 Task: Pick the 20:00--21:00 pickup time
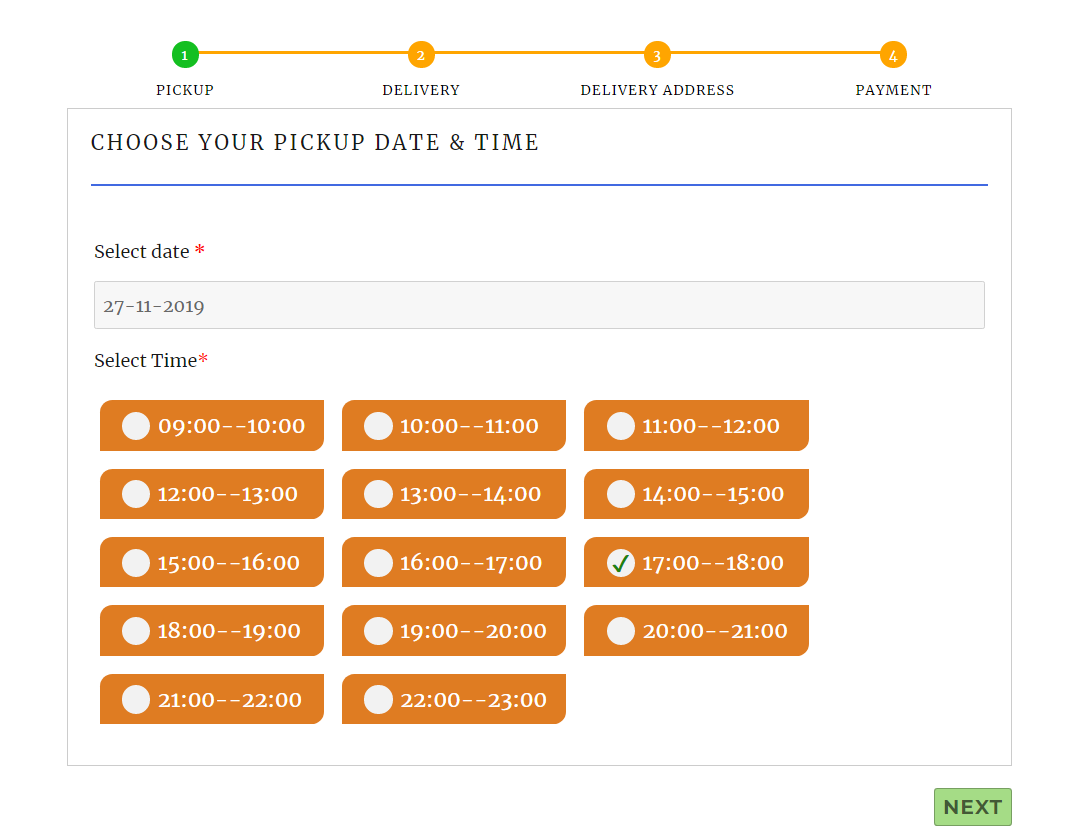point(696,630)
